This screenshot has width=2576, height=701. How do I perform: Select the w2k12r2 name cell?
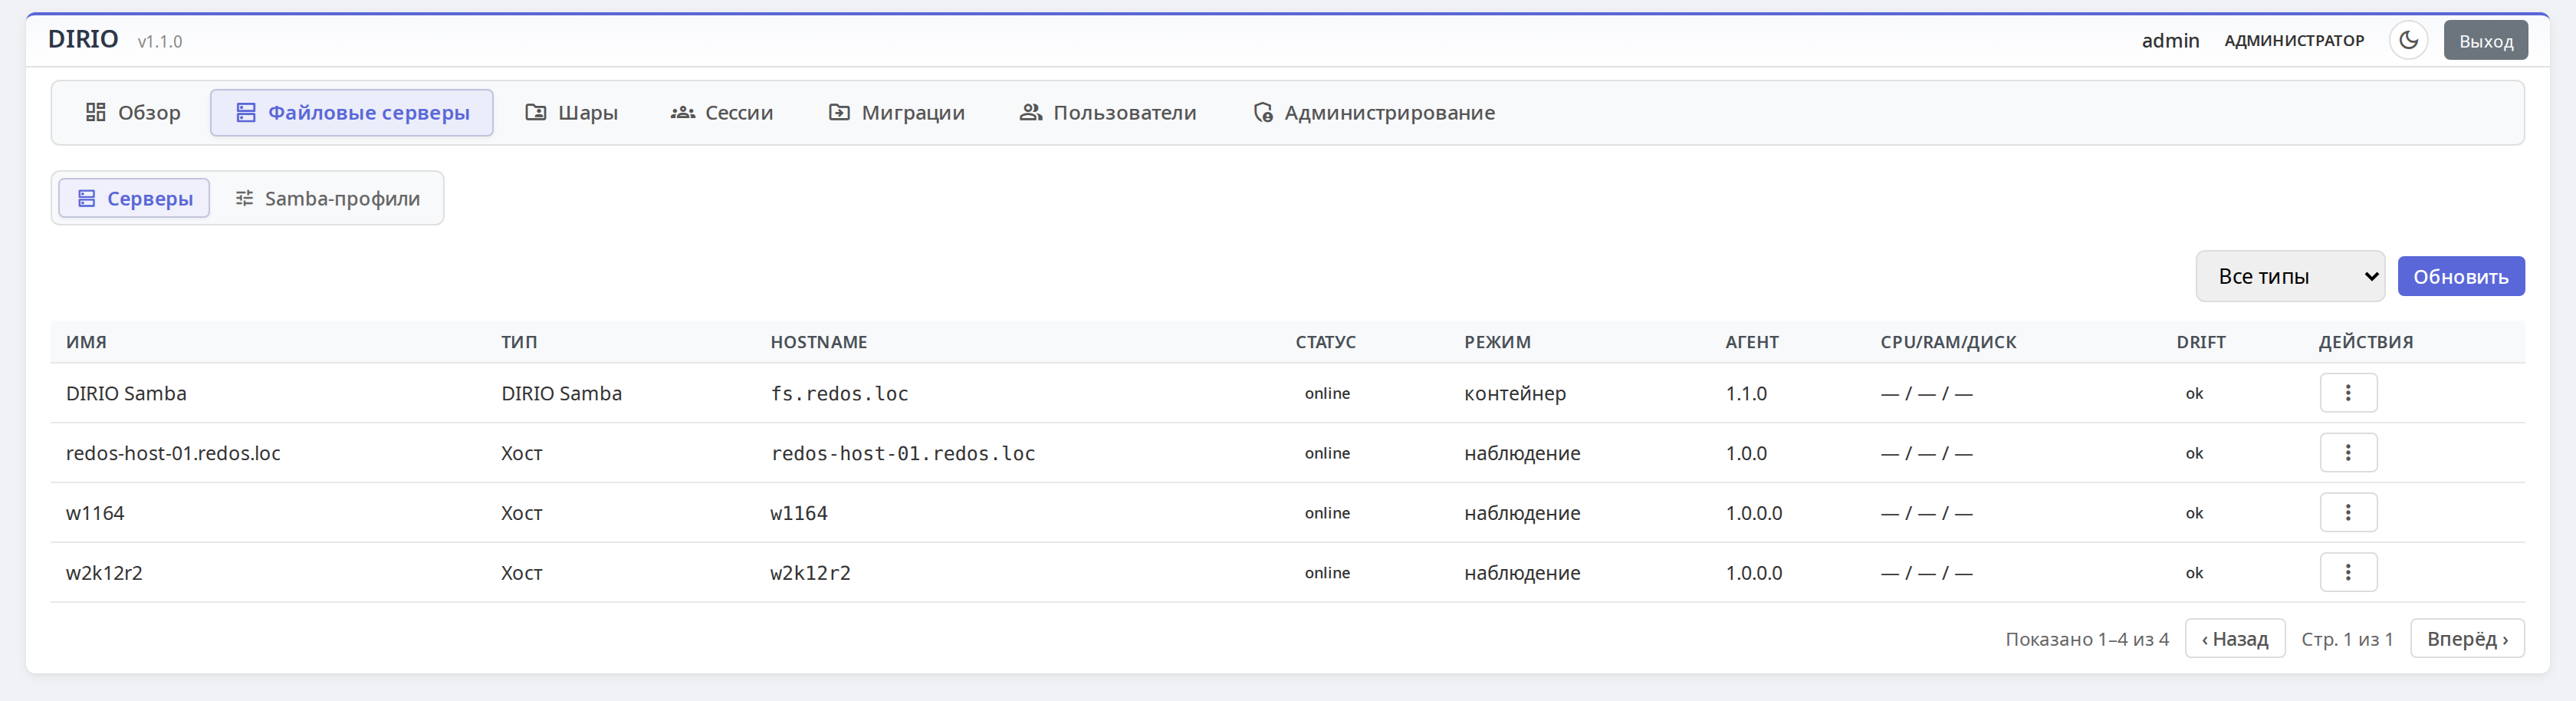click(104, 573)
